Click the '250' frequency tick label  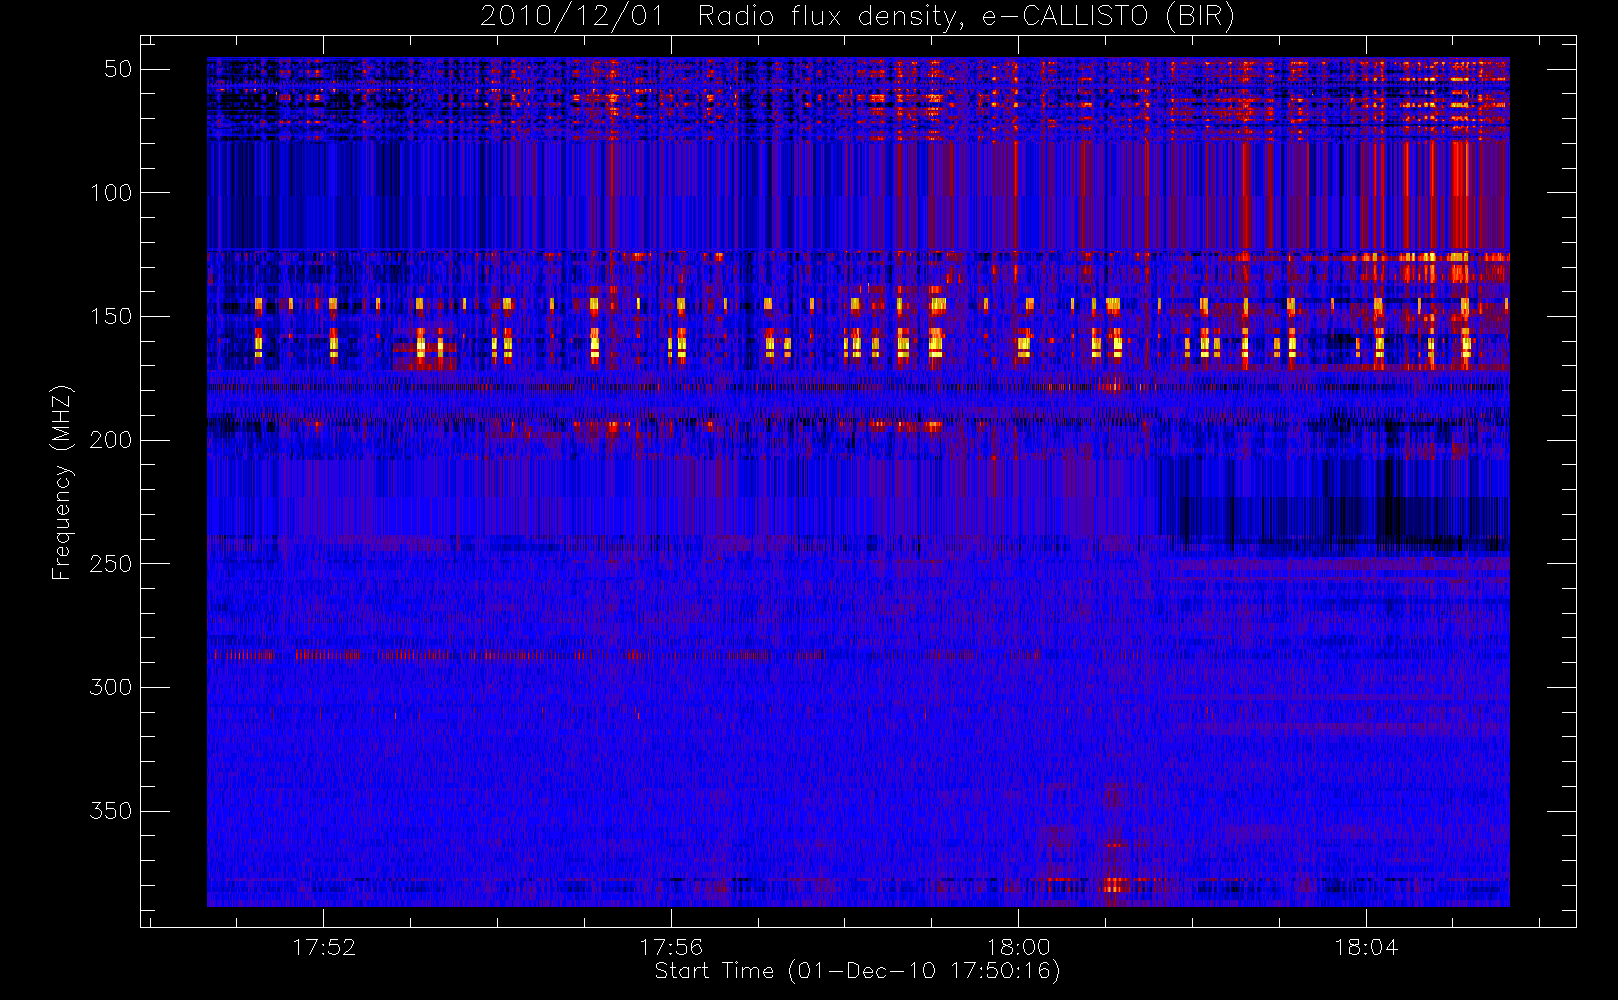tap(111, 564)
